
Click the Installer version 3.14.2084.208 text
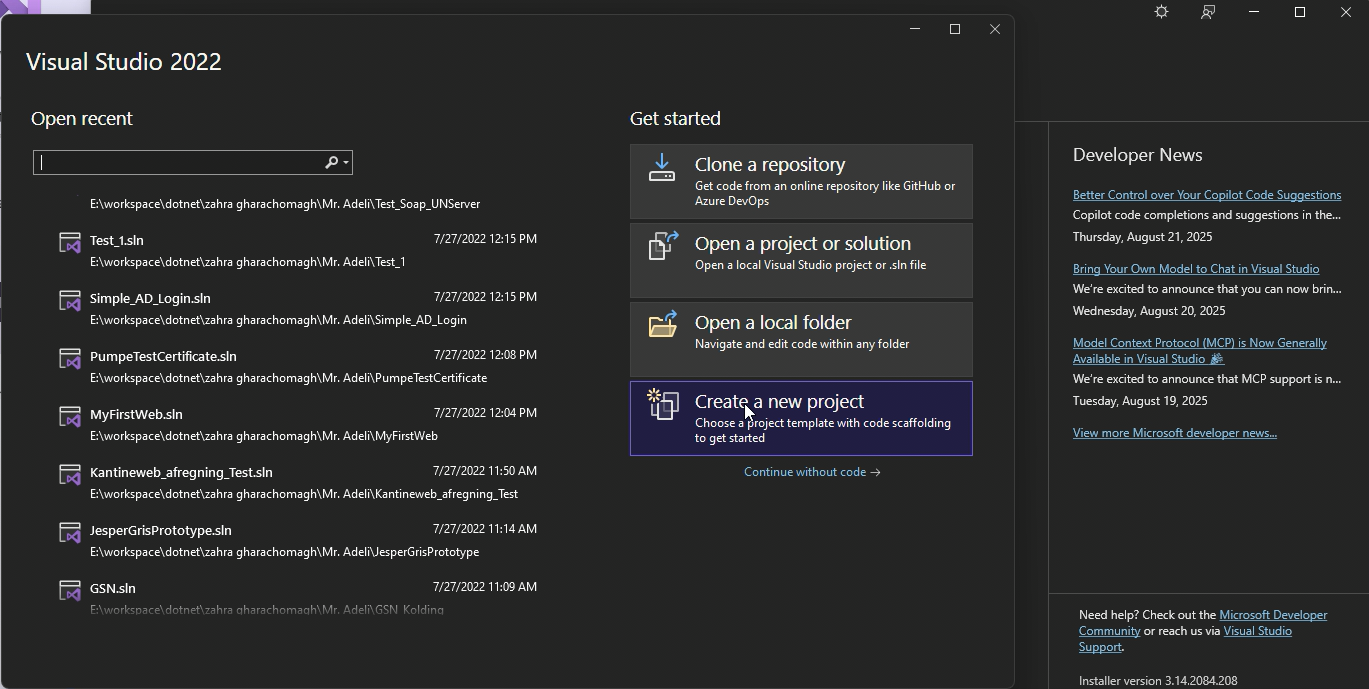tap(1158, 681)
